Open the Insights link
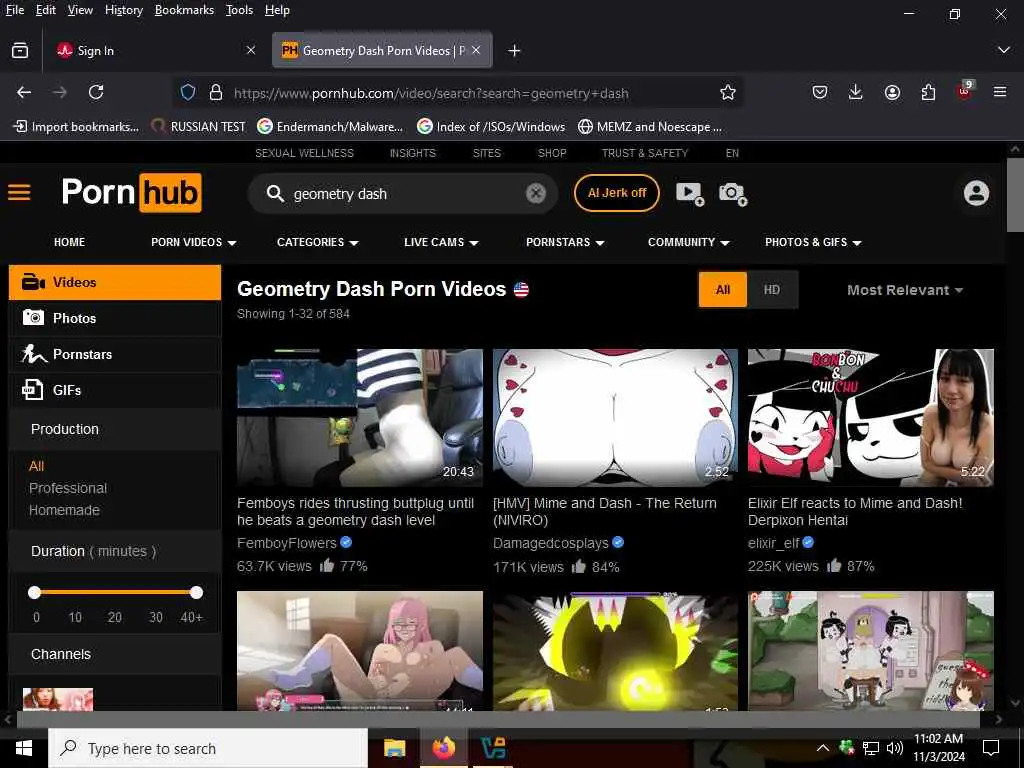This screenshot has height=768, width=1024. pos(412,153)
